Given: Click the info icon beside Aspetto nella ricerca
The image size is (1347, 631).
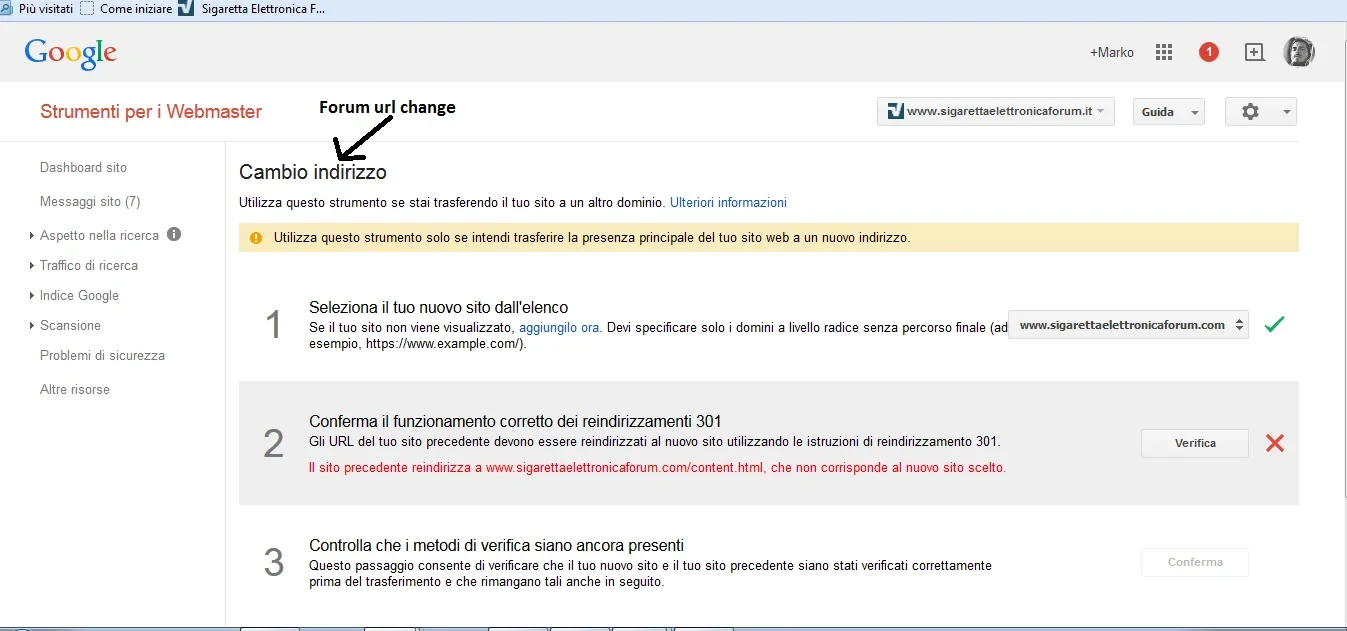Looking at the screenshot, I should 174,234.
